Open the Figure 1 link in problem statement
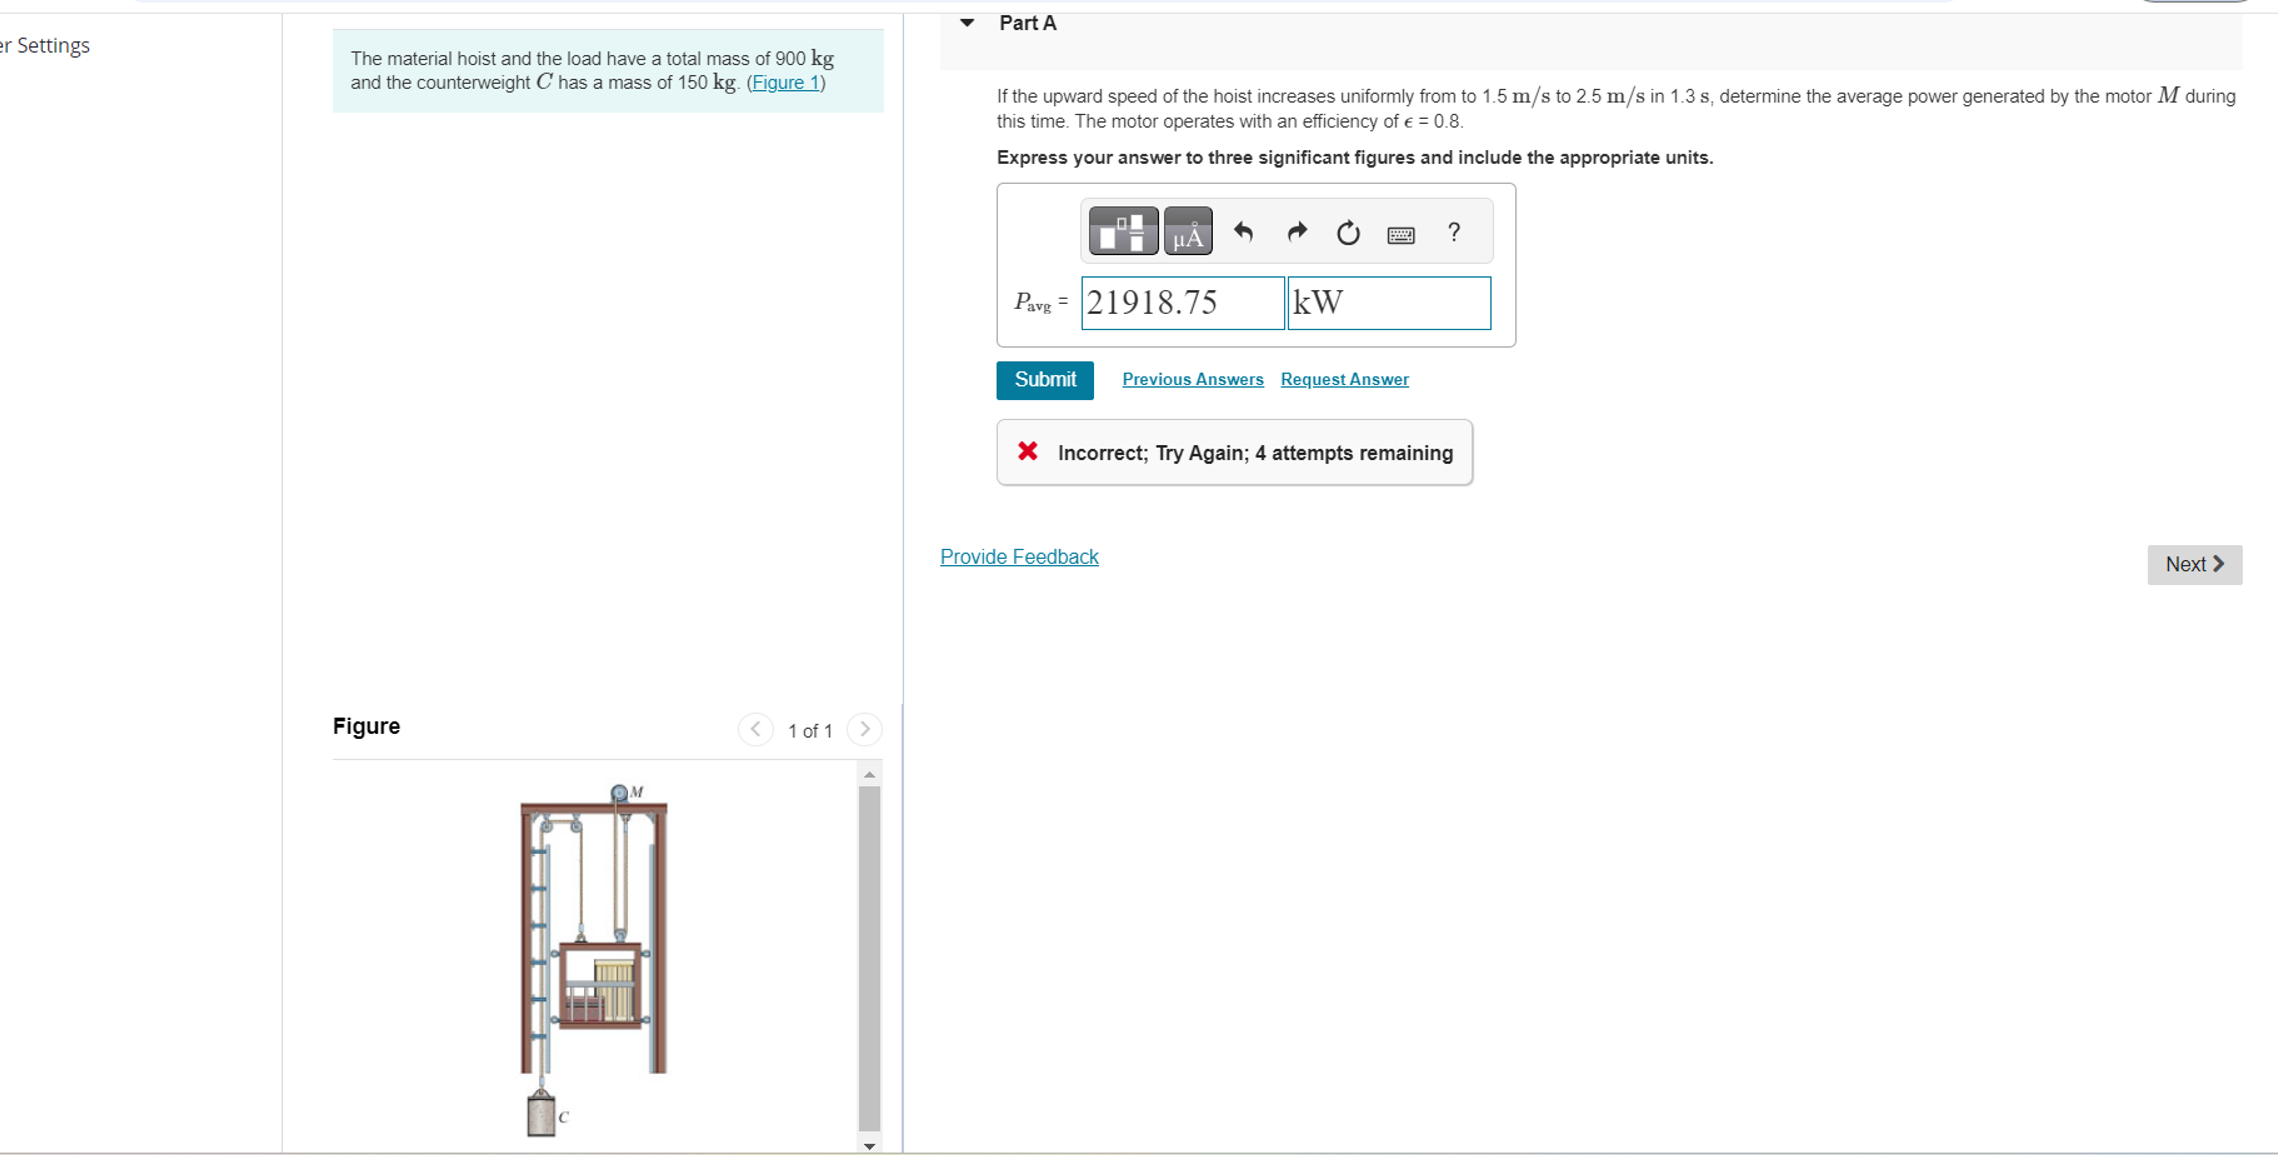 pyautogui.click(x=786, y=82)
